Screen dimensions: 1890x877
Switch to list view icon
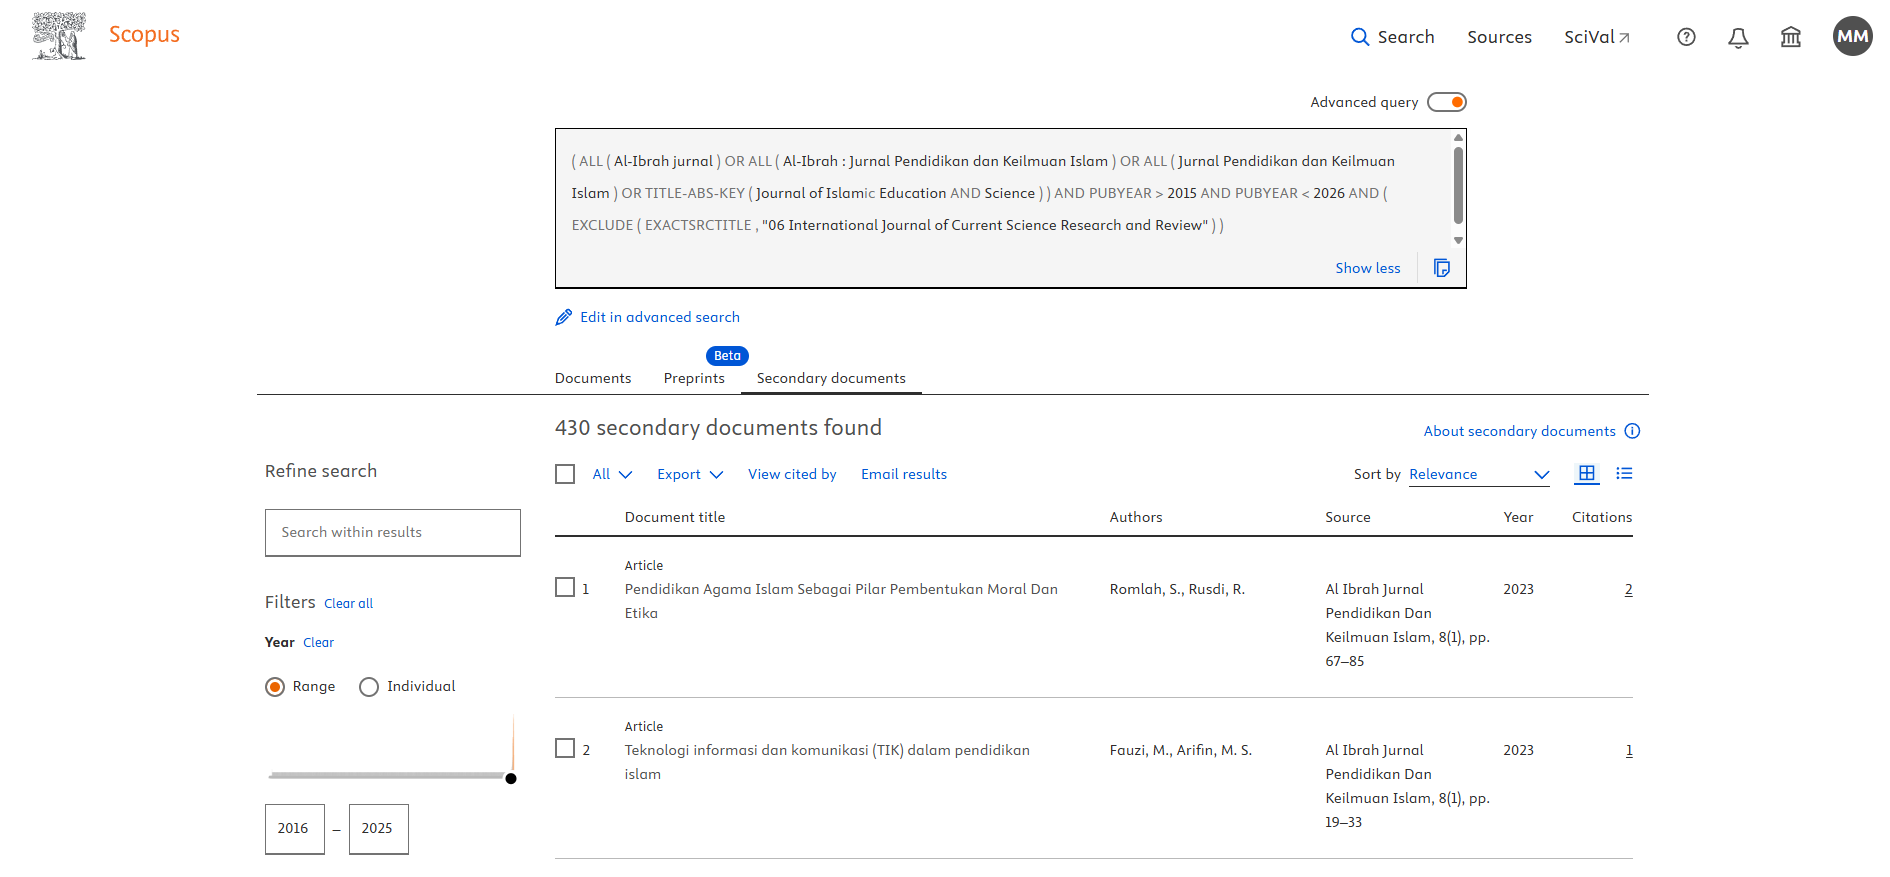(1624, 474)
